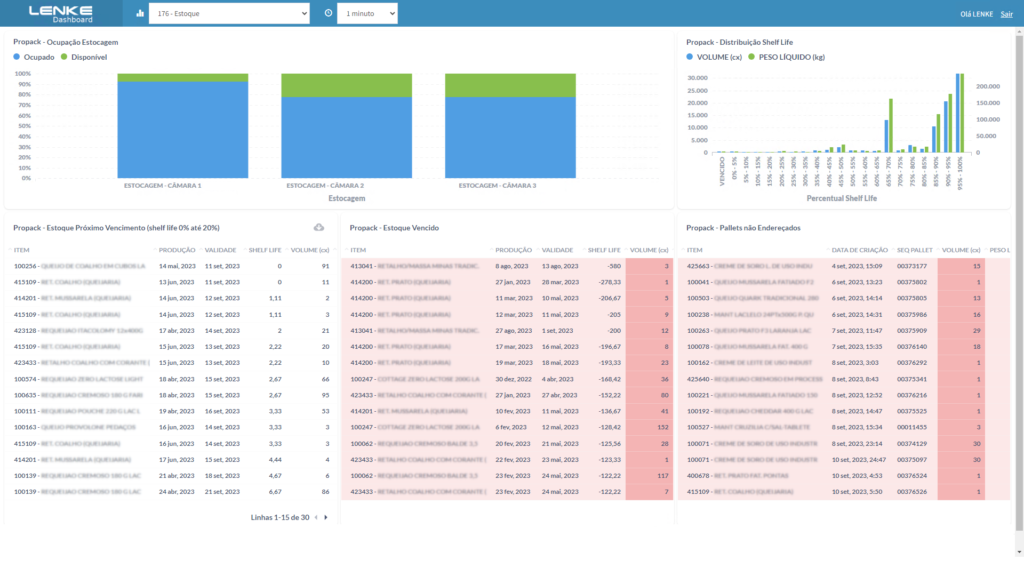1024x576 pixels.
Task: Click the '-580' shelf life cell
Action: click(x=613, y=266)
